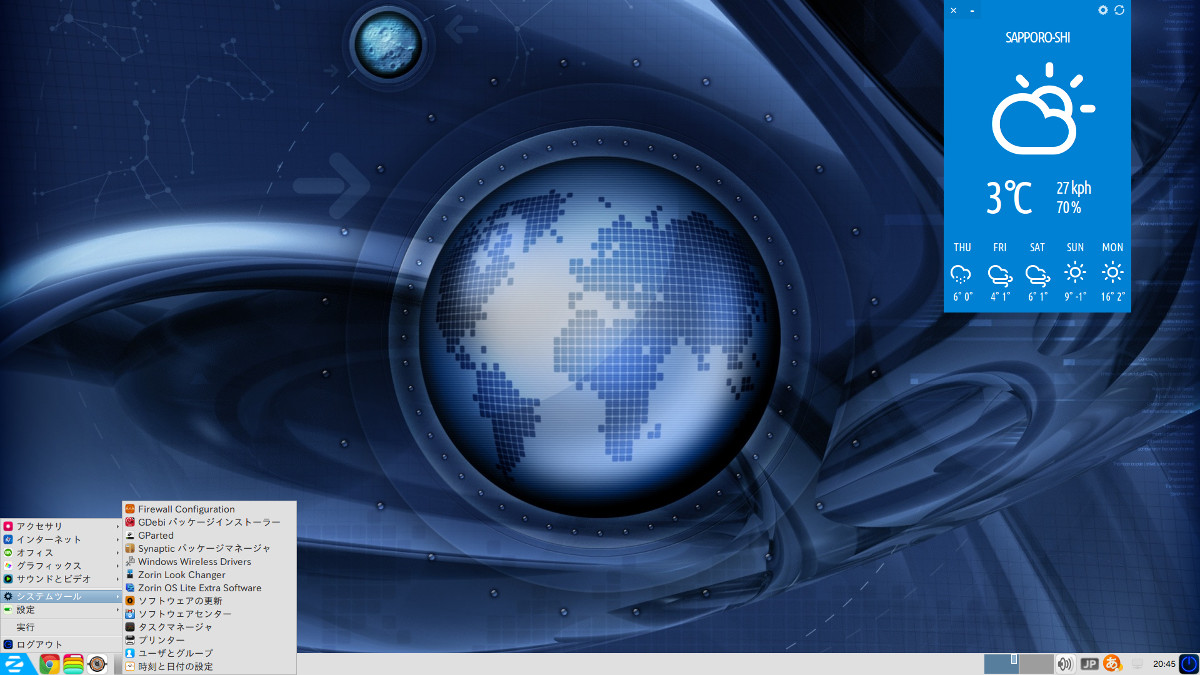Refresh the weather widget data

pyautogui.click(x=1119, y=10)
